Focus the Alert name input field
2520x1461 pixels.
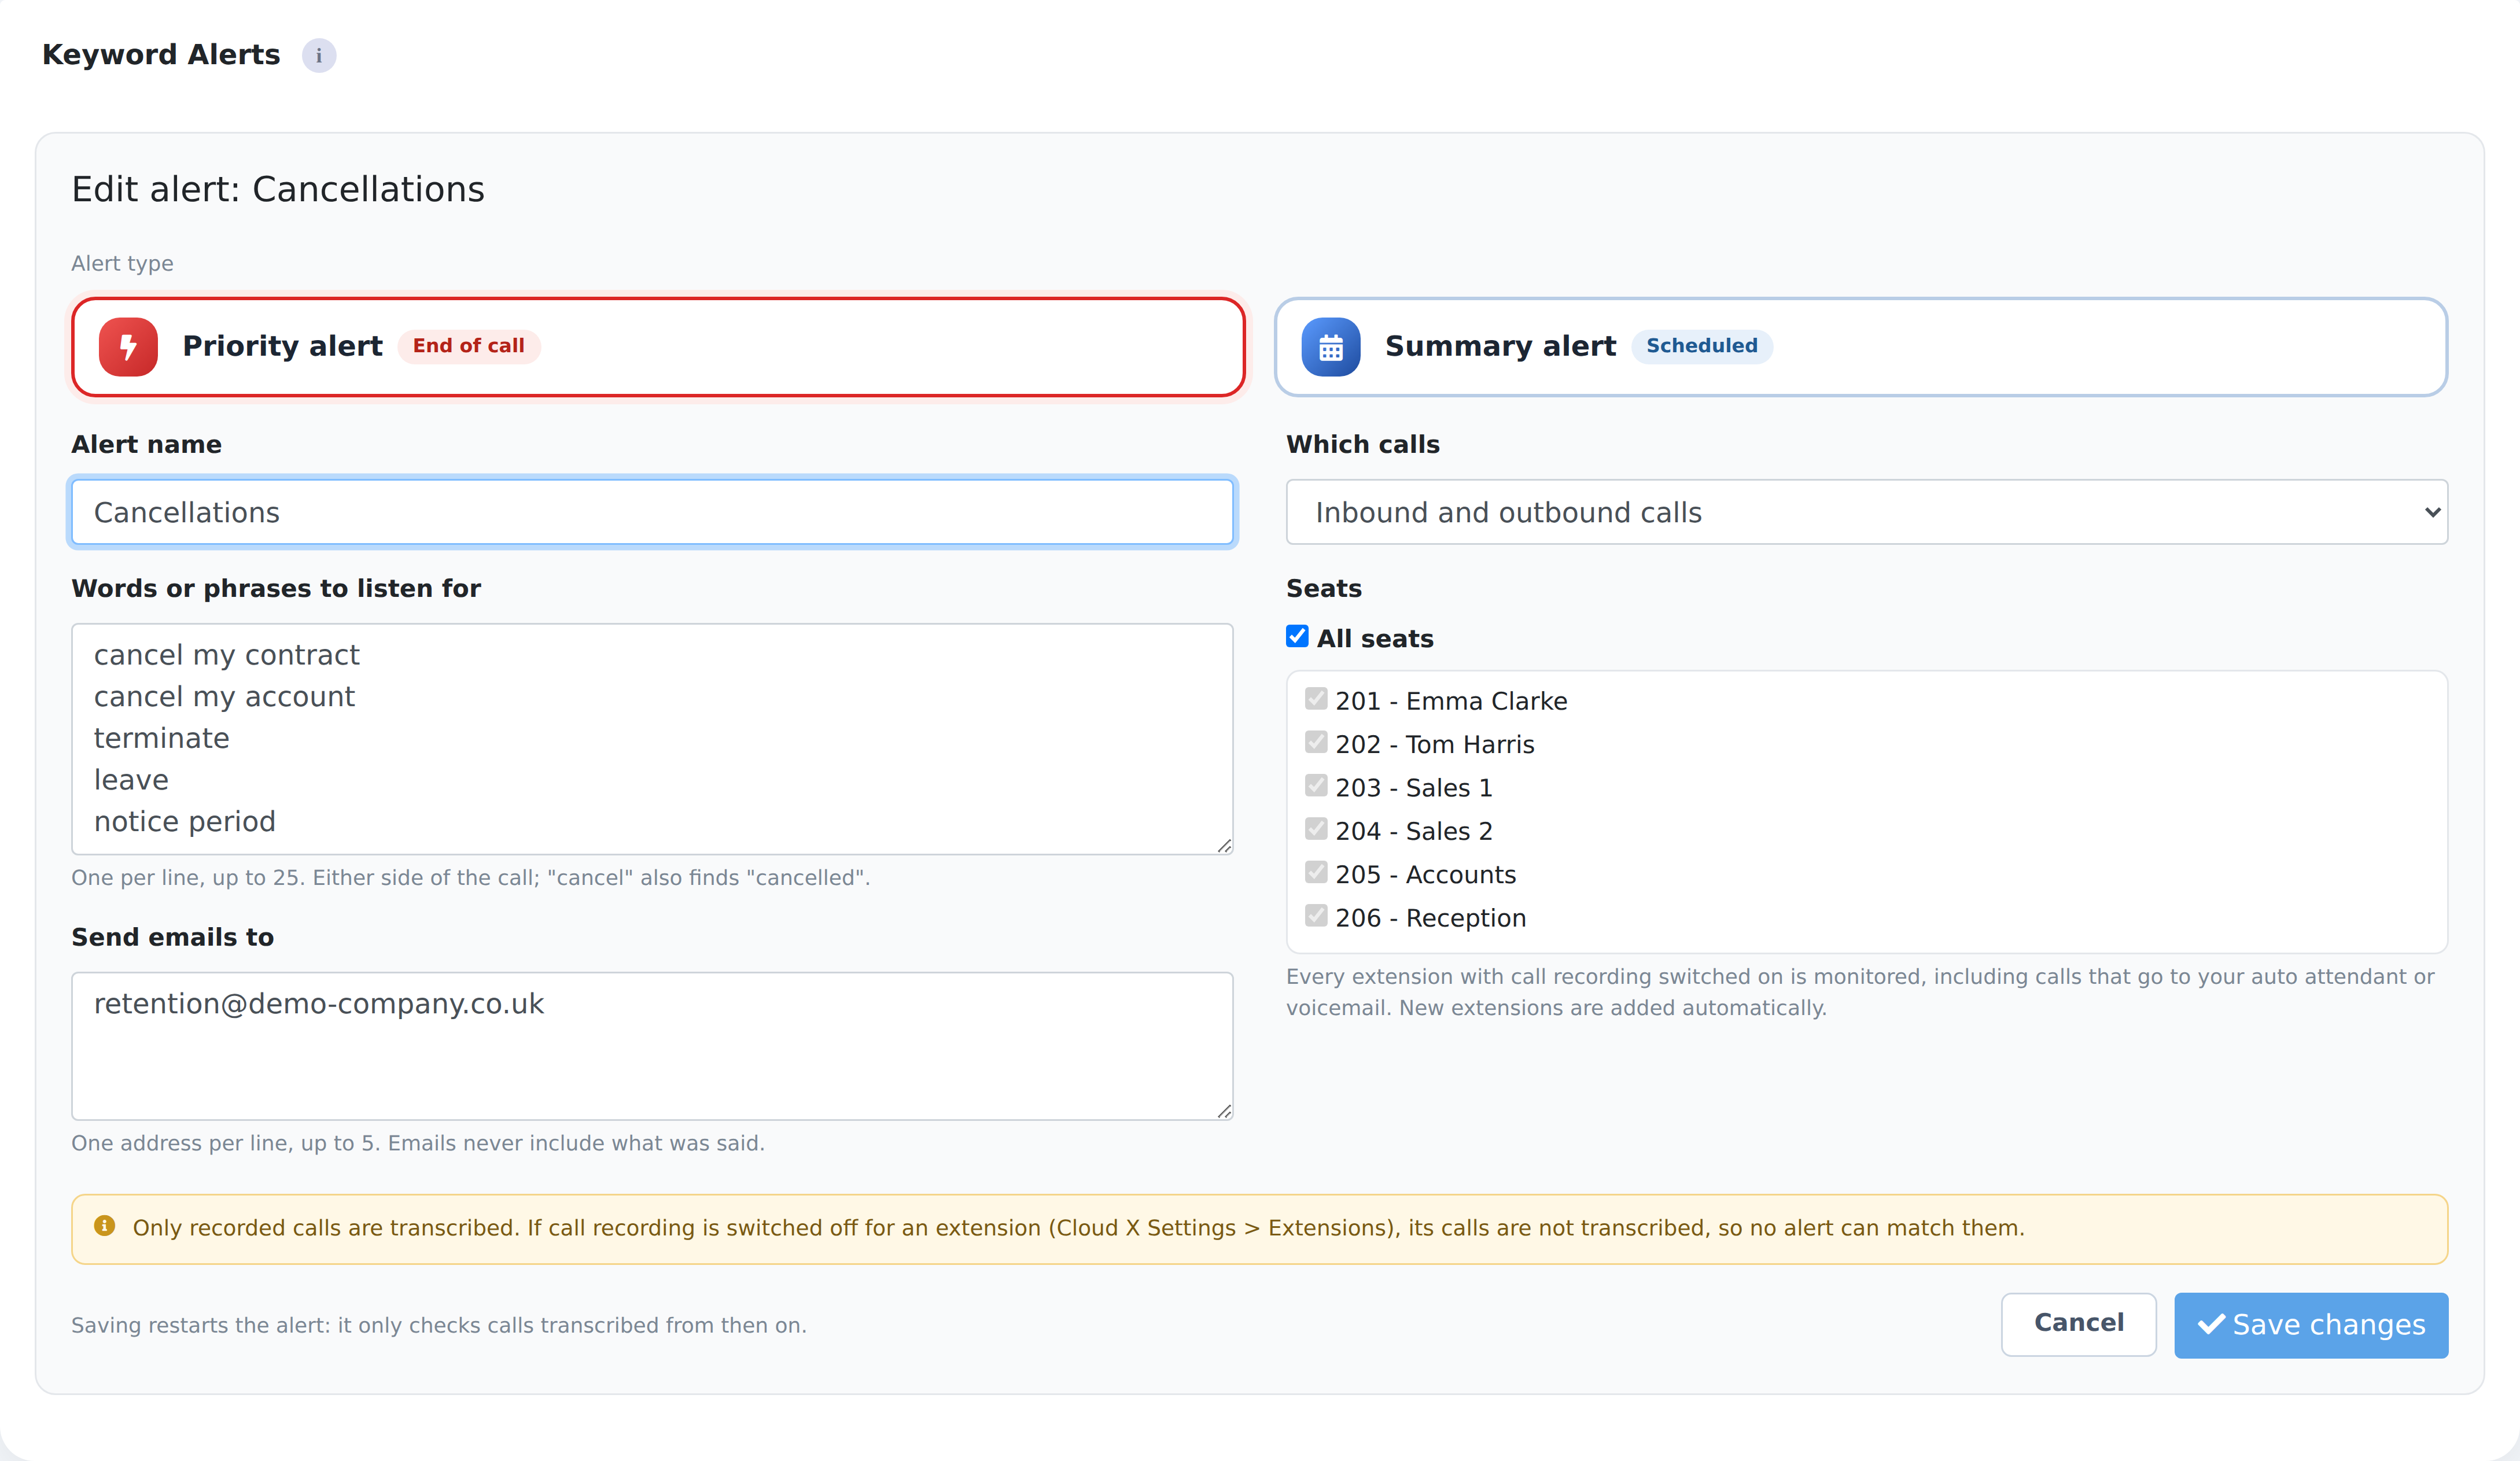click(x=652, y=512)
